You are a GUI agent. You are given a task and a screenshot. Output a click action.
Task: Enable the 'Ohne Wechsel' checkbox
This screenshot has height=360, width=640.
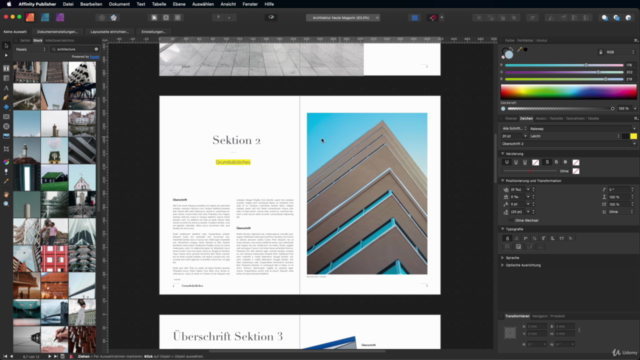511,220
